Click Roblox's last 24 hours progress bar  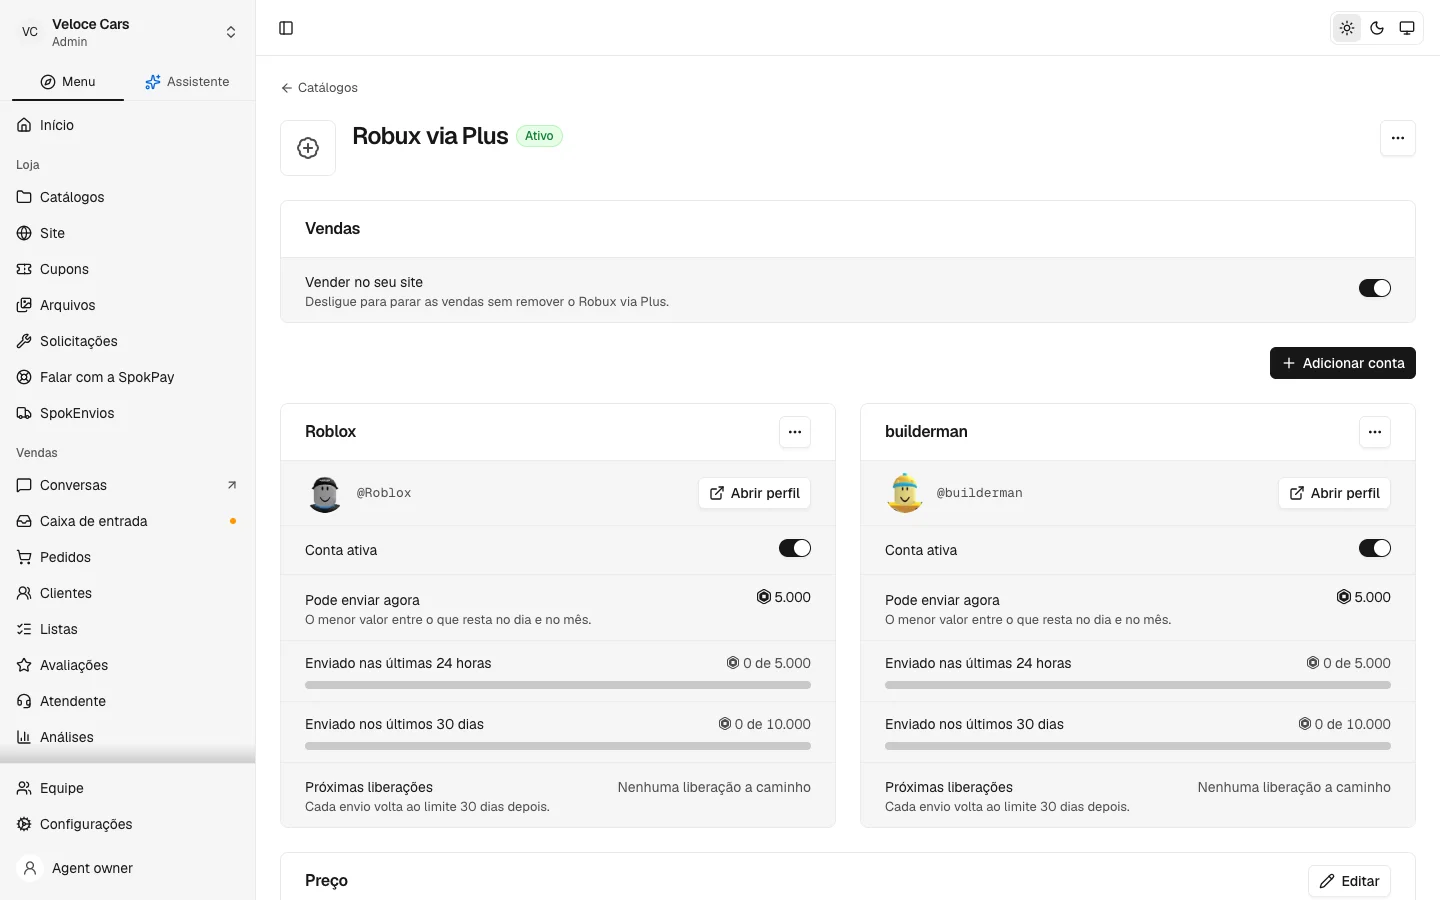(558, 685)
